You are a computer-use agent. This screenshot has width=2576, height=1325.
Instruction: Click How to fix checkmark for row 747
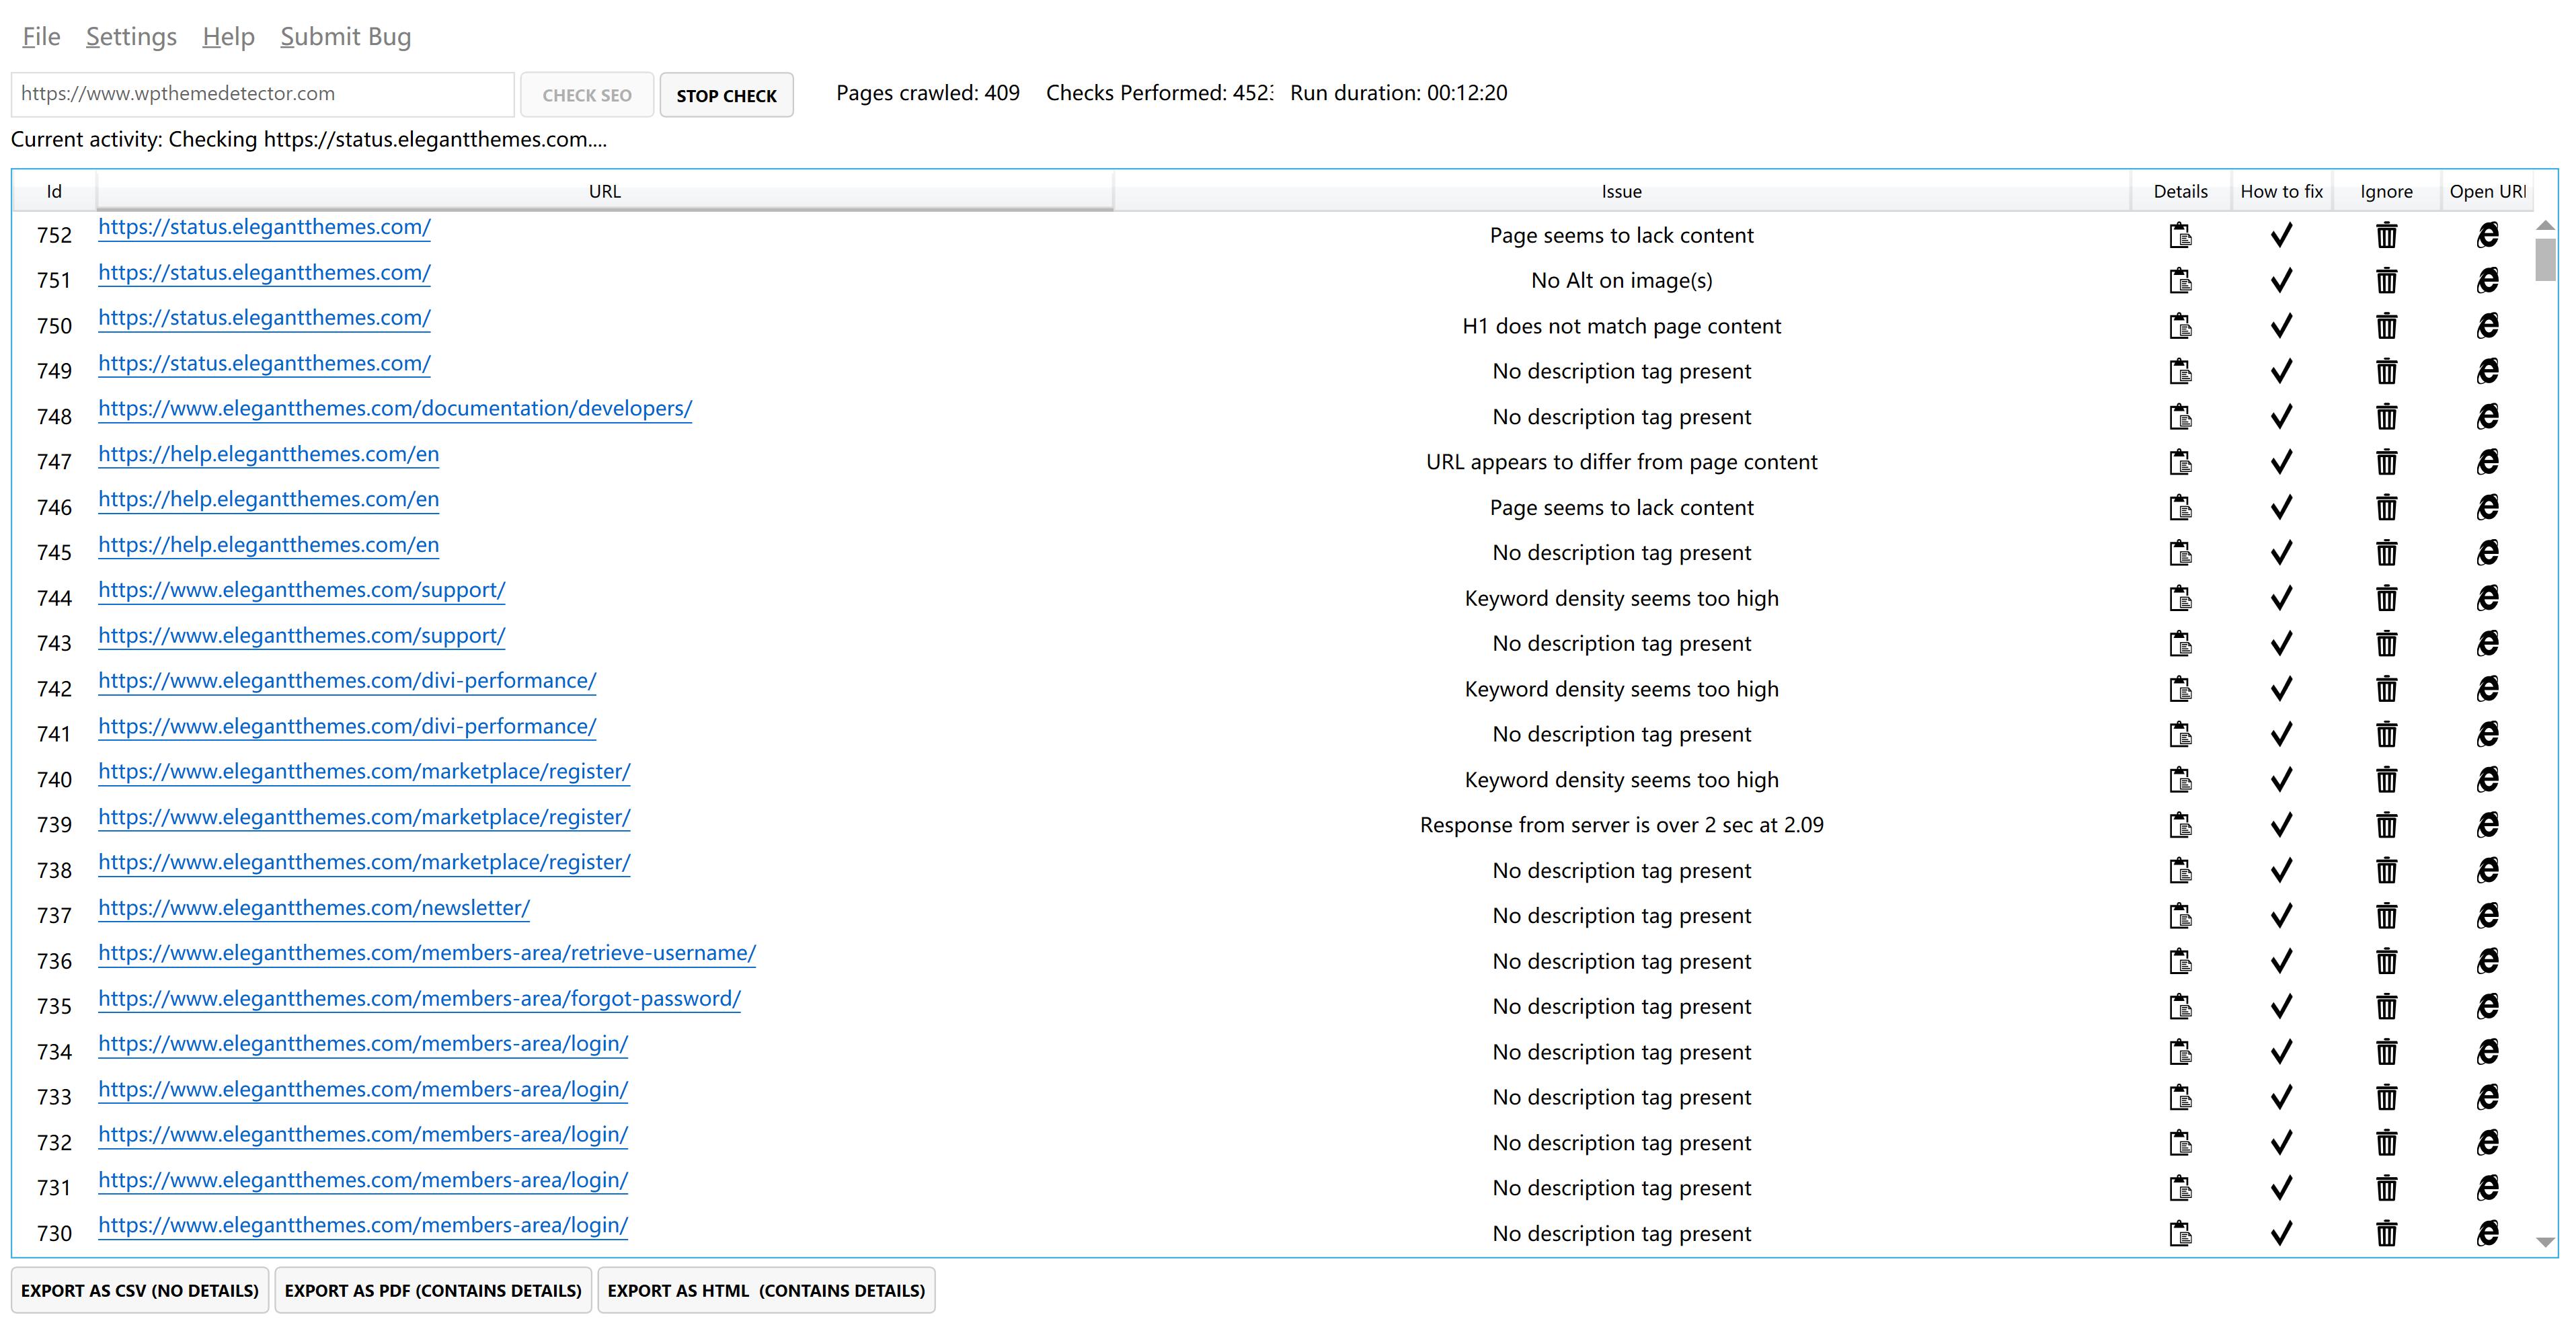tap(2281, 462)
